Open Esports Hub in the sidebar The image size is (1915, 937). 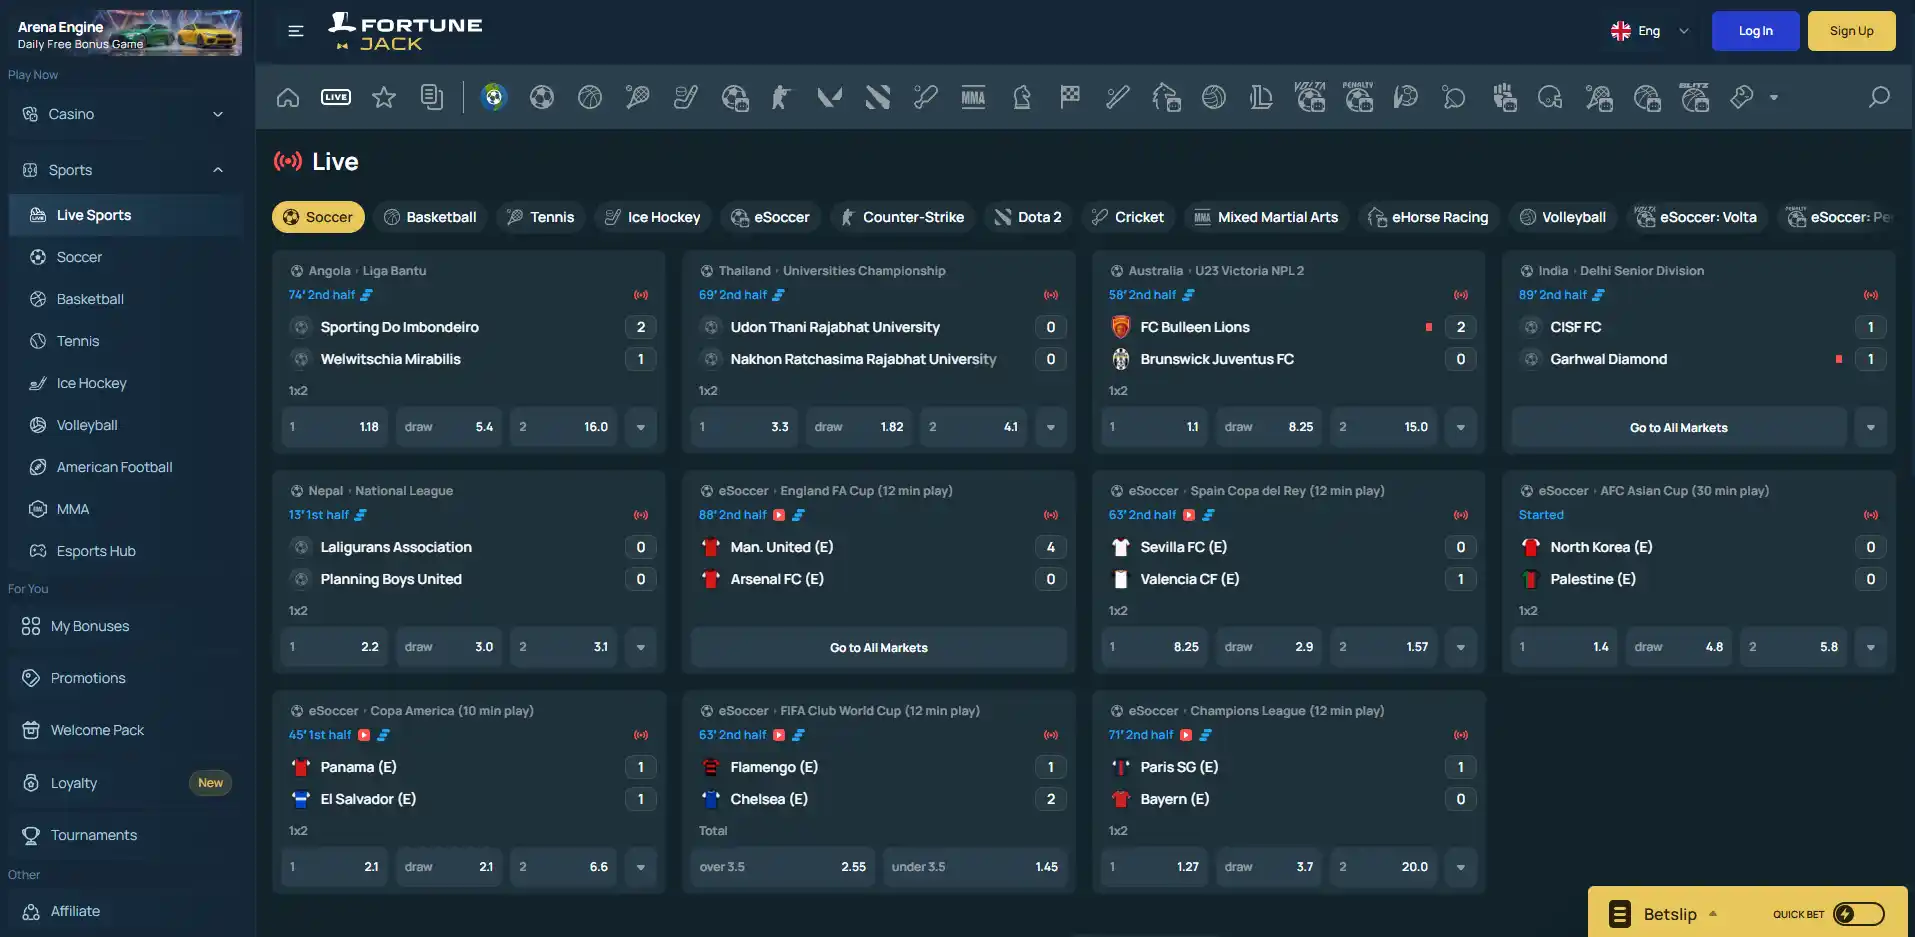click(x=125, y=551)
